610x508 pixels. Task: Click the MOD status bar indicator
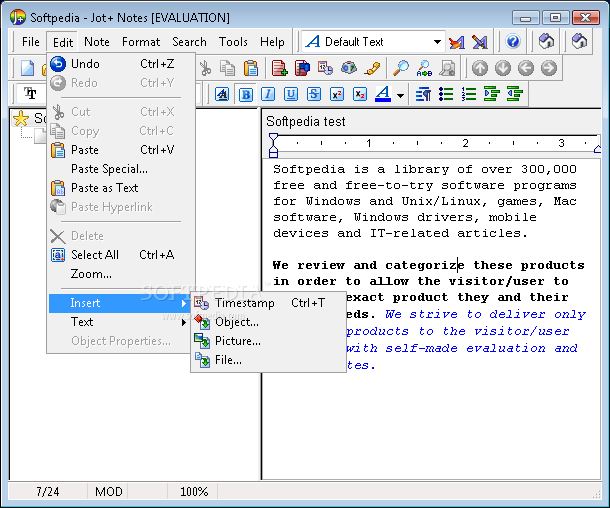click(109, 492)
